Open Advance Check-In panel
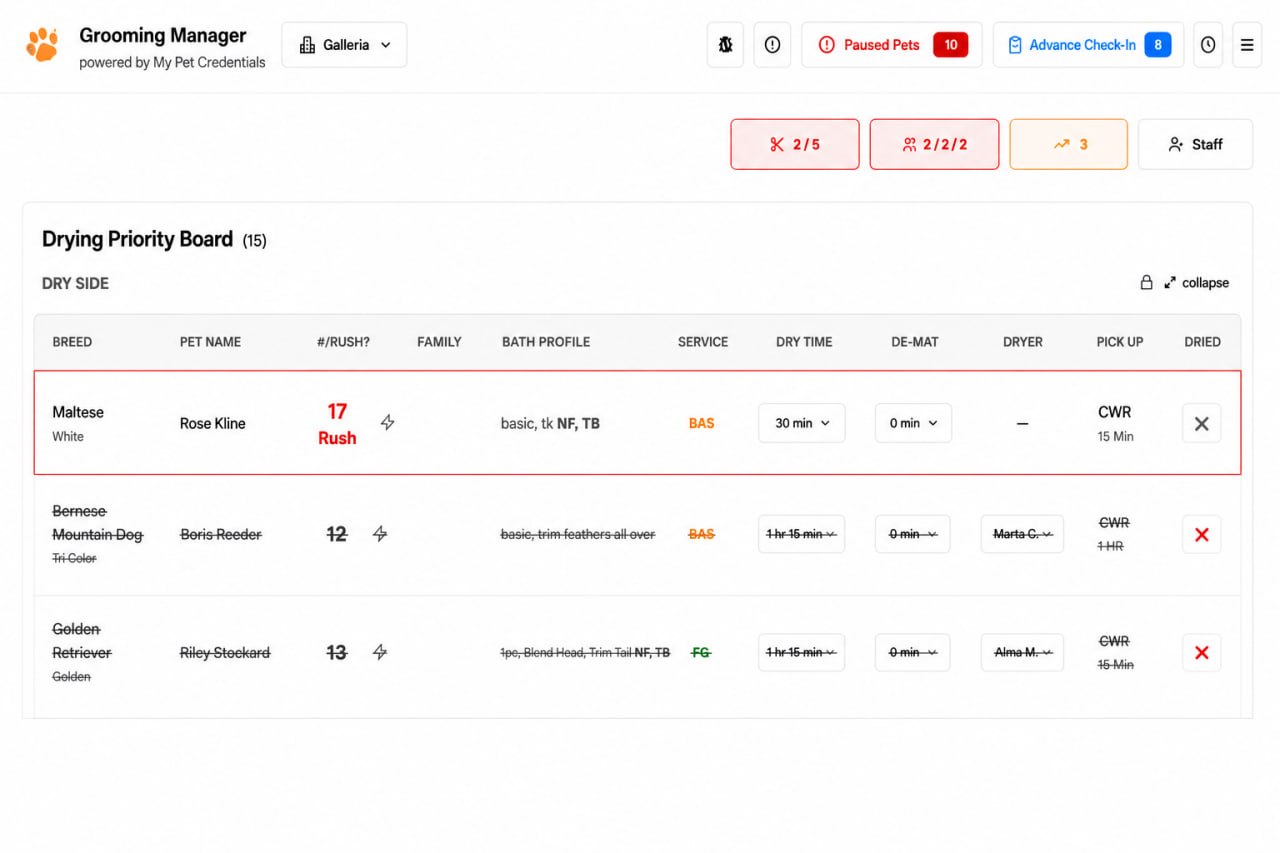This screenshot has width=1280, height=853. click(x=1088, y=45)
